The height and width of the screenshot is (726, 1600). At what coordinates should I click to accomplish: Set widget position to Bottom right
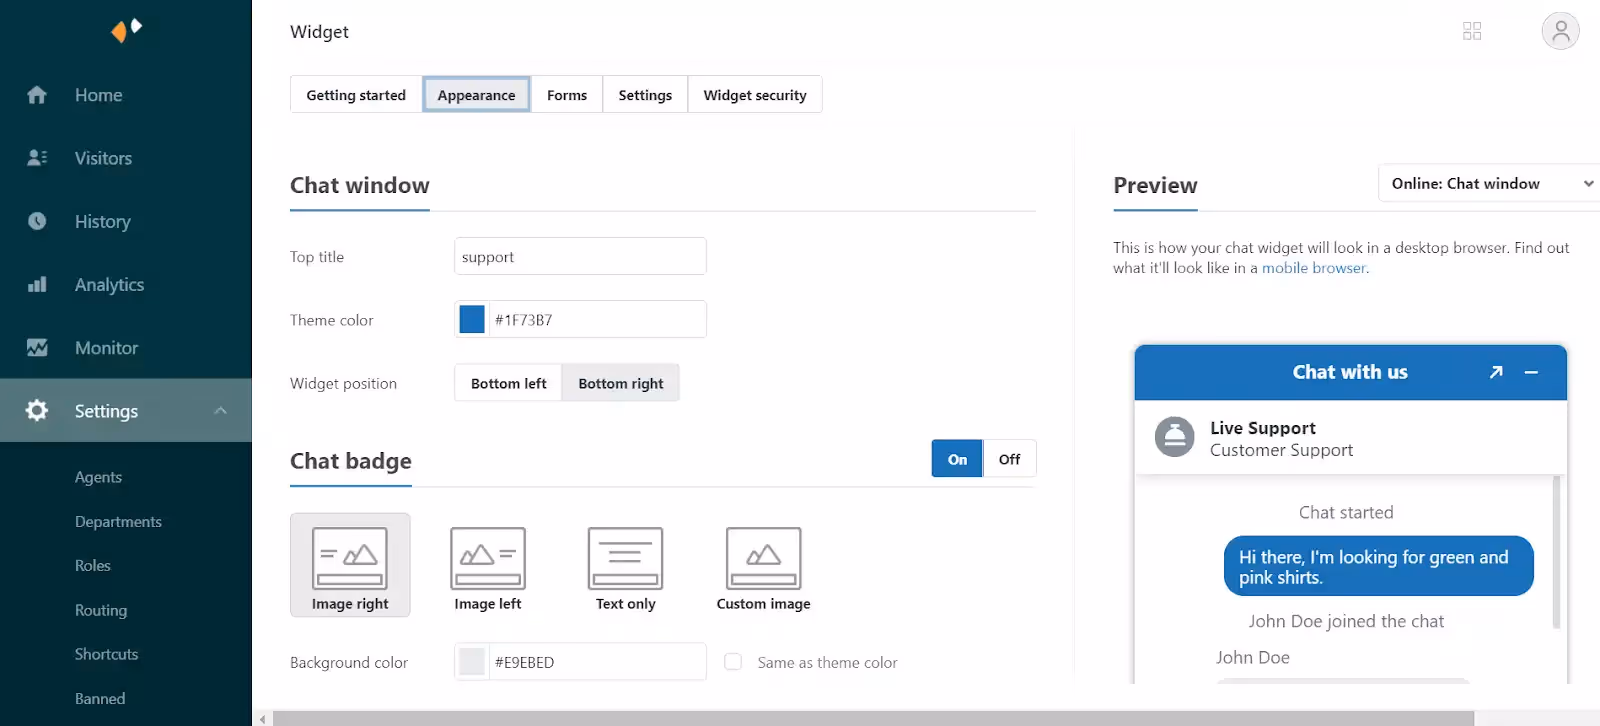[621, 383]
